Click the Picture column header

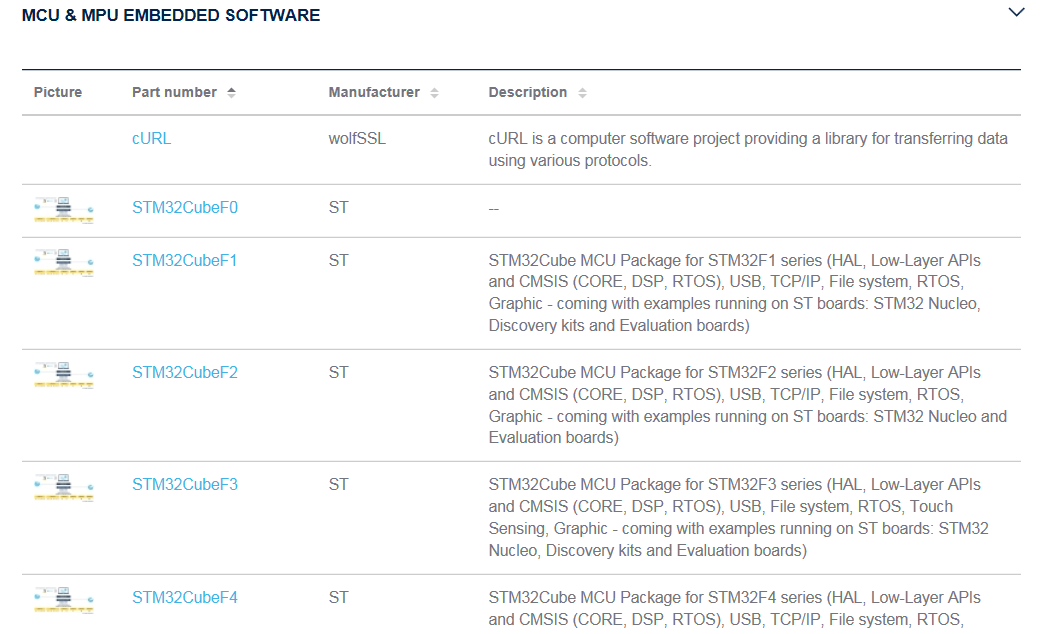pos(58,92)
